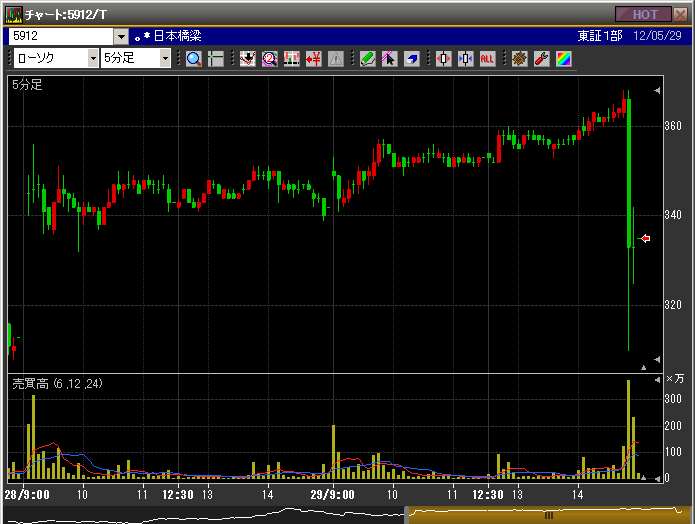Open the wrench settings tool
This screenshot has height=524, width=695.
click(541, 58)
